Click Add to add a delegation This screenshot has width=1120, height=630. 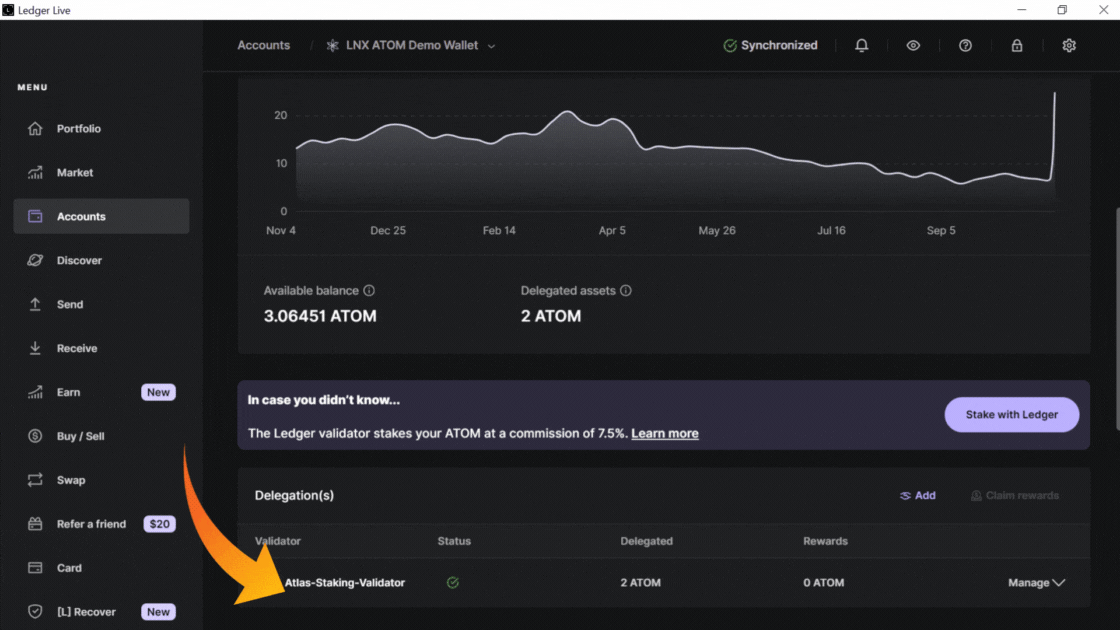pyautogui.click(x=918, y=496)
